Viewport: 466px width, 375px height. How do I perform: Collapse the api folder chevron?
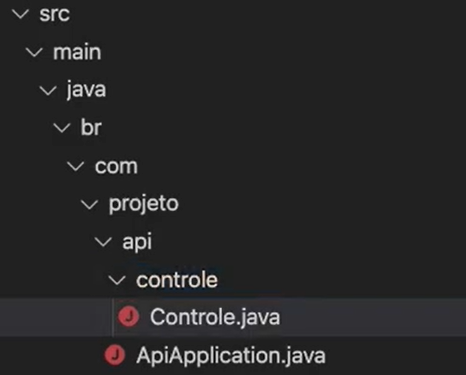click(x=103, y=242)
